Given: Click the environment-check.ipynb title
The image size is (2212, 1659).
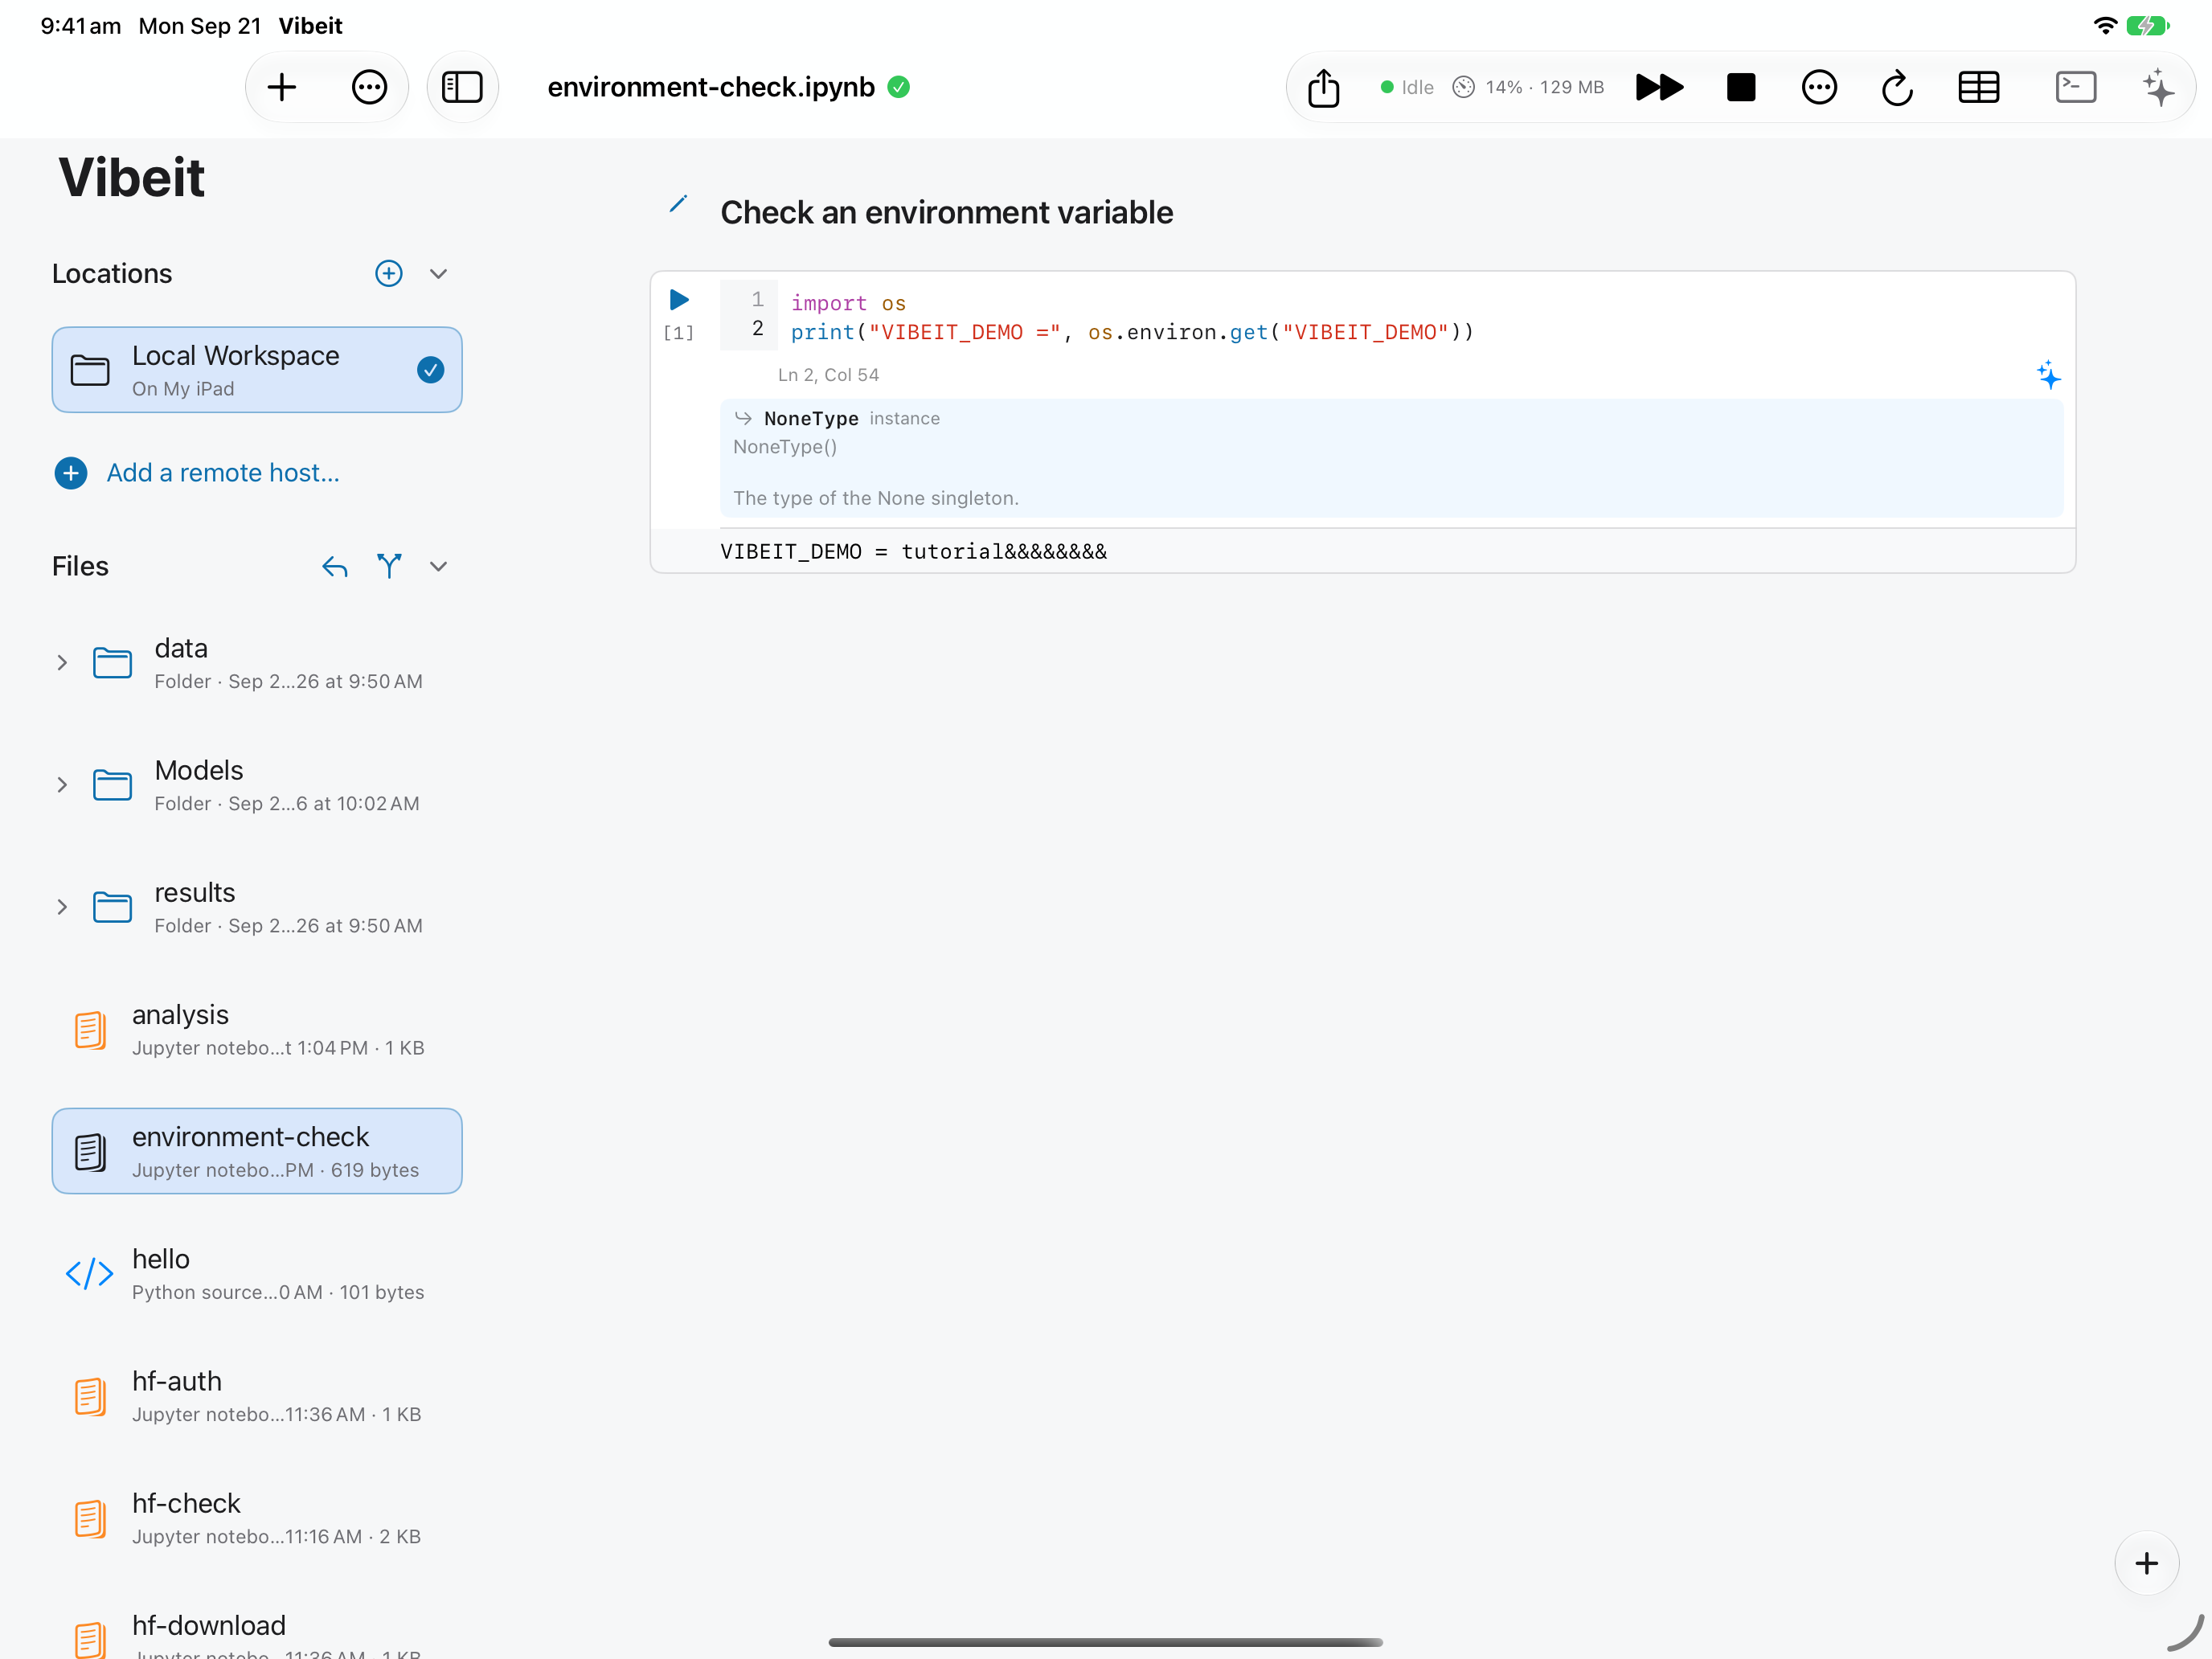Looking at the screenshot, I should tap(711, 87).
